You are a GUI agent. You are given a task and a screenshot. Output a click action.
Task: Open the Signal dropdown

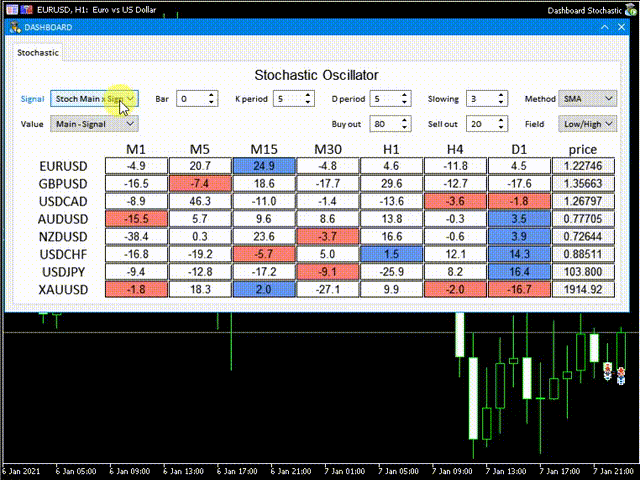(x=94, y=99)
